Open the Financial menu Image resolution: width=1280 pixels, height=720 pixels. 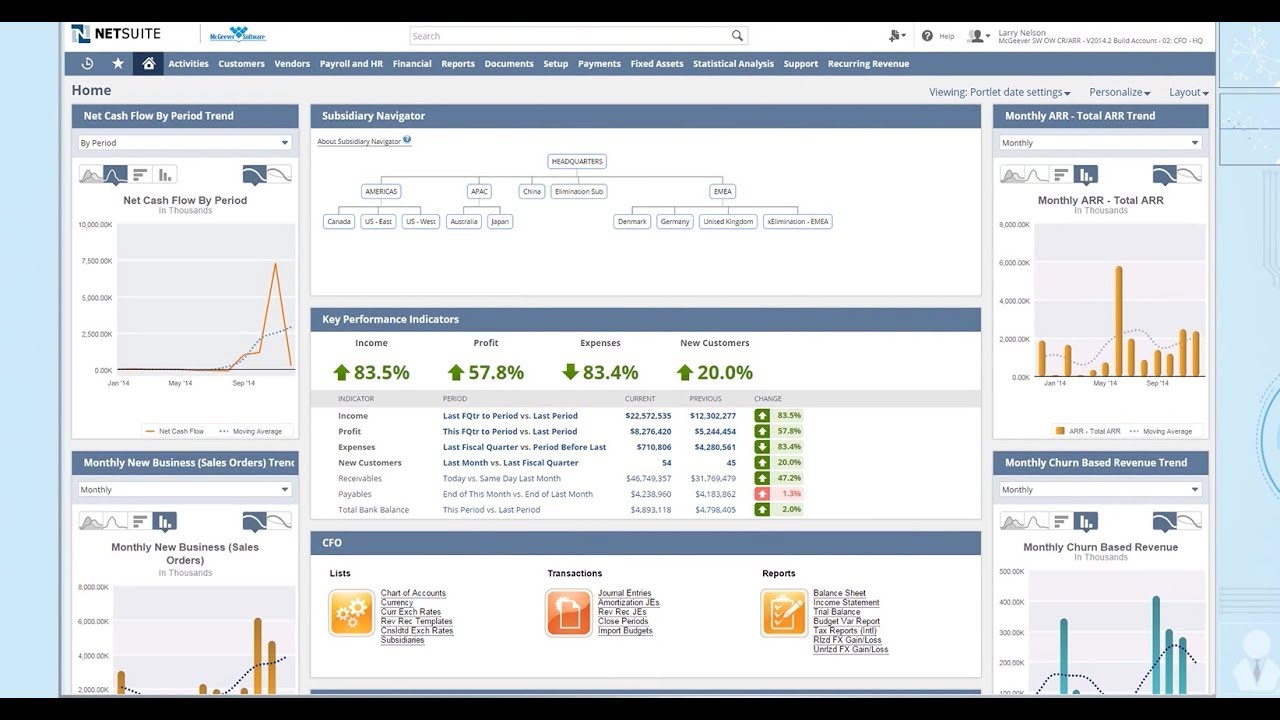[x=412, y=63]
